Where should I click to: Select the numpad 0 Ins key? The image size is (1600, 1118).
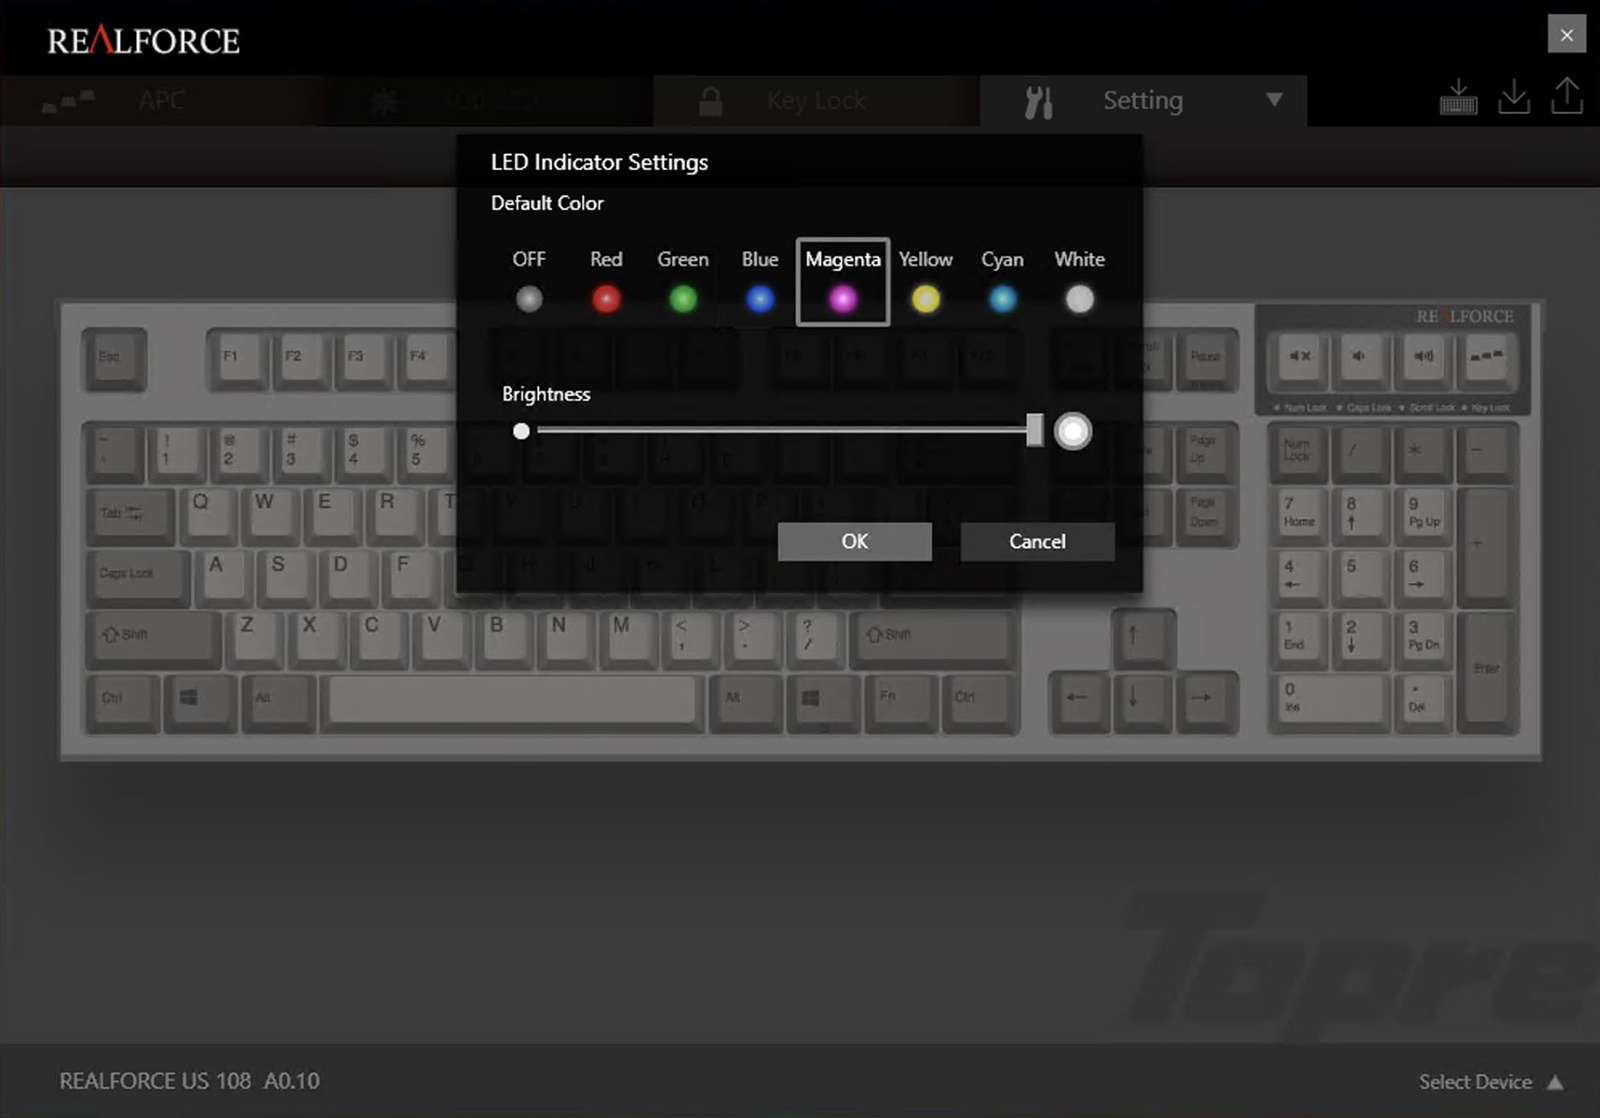[1330, 703]
